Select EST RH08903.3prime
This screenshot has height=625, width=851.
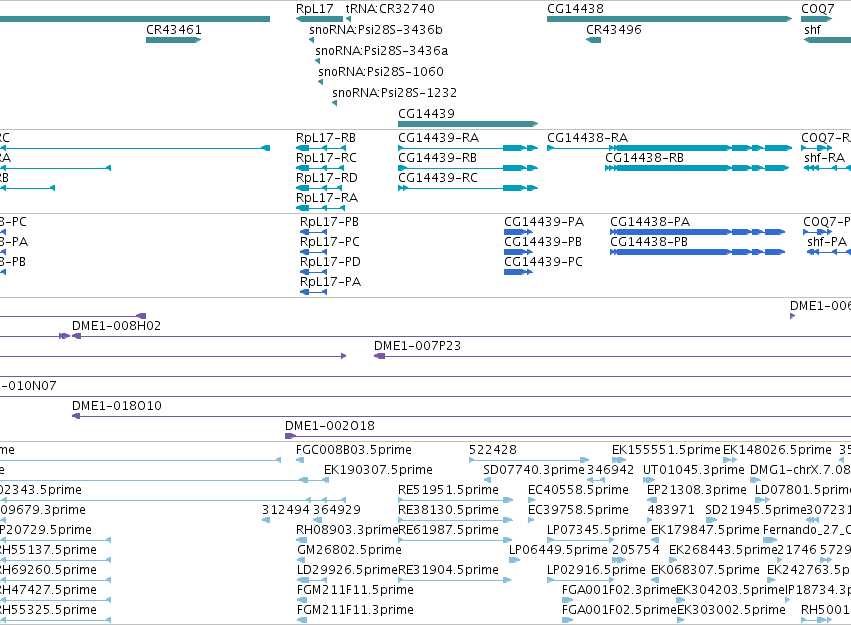pyautogui.click(x=347, y=530)
